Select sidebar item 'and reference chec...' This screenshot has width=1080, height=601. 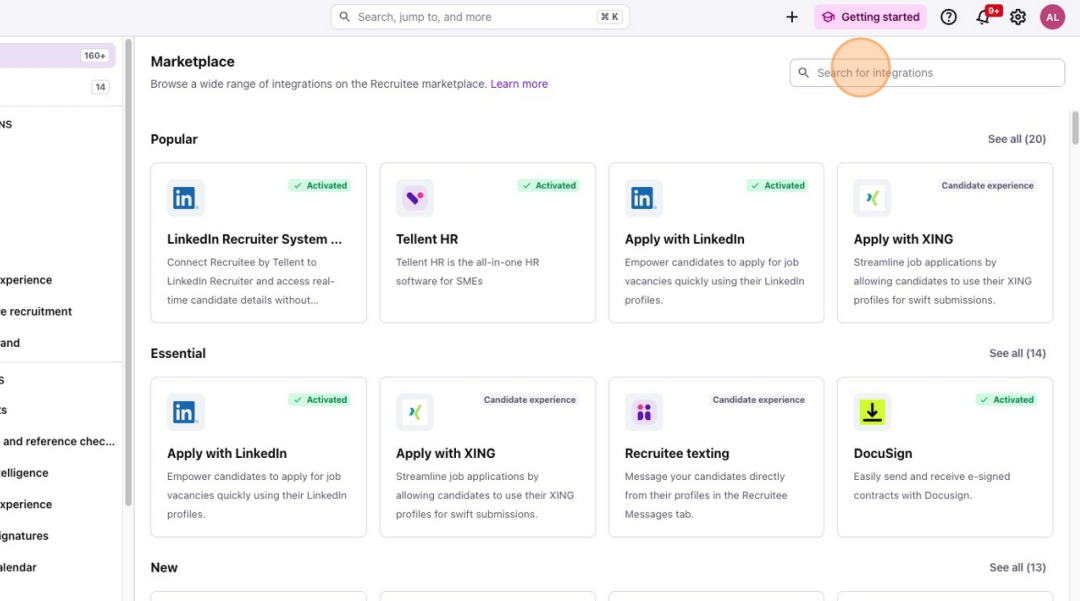pos(58,441)
